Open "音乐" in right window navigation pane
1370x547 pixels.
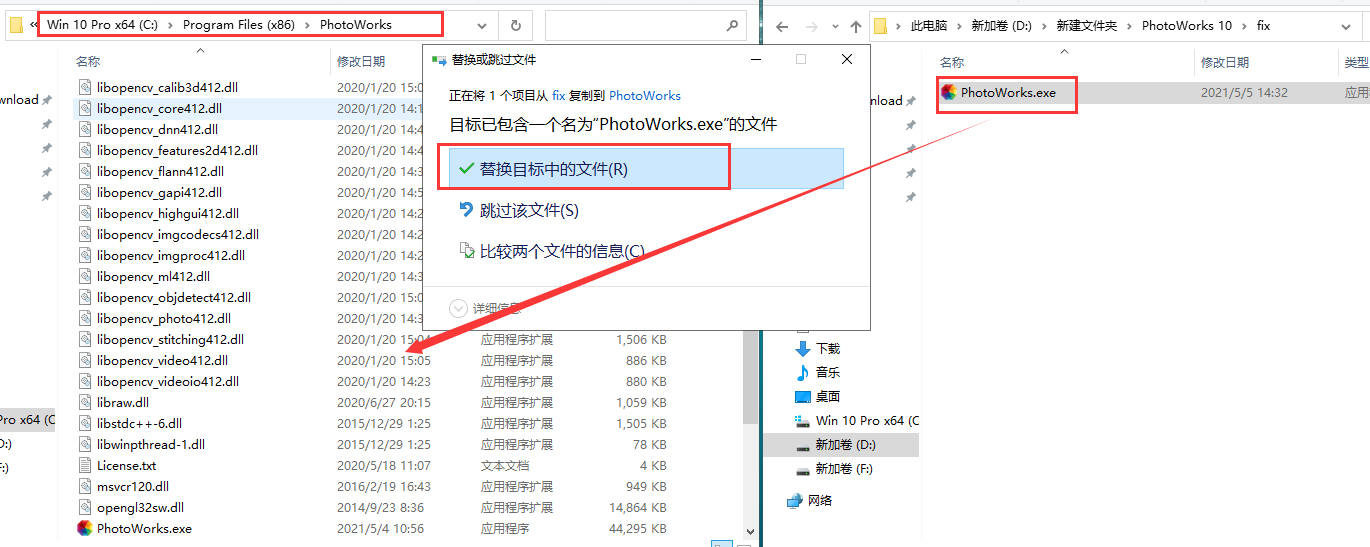(x=828, y=372)
